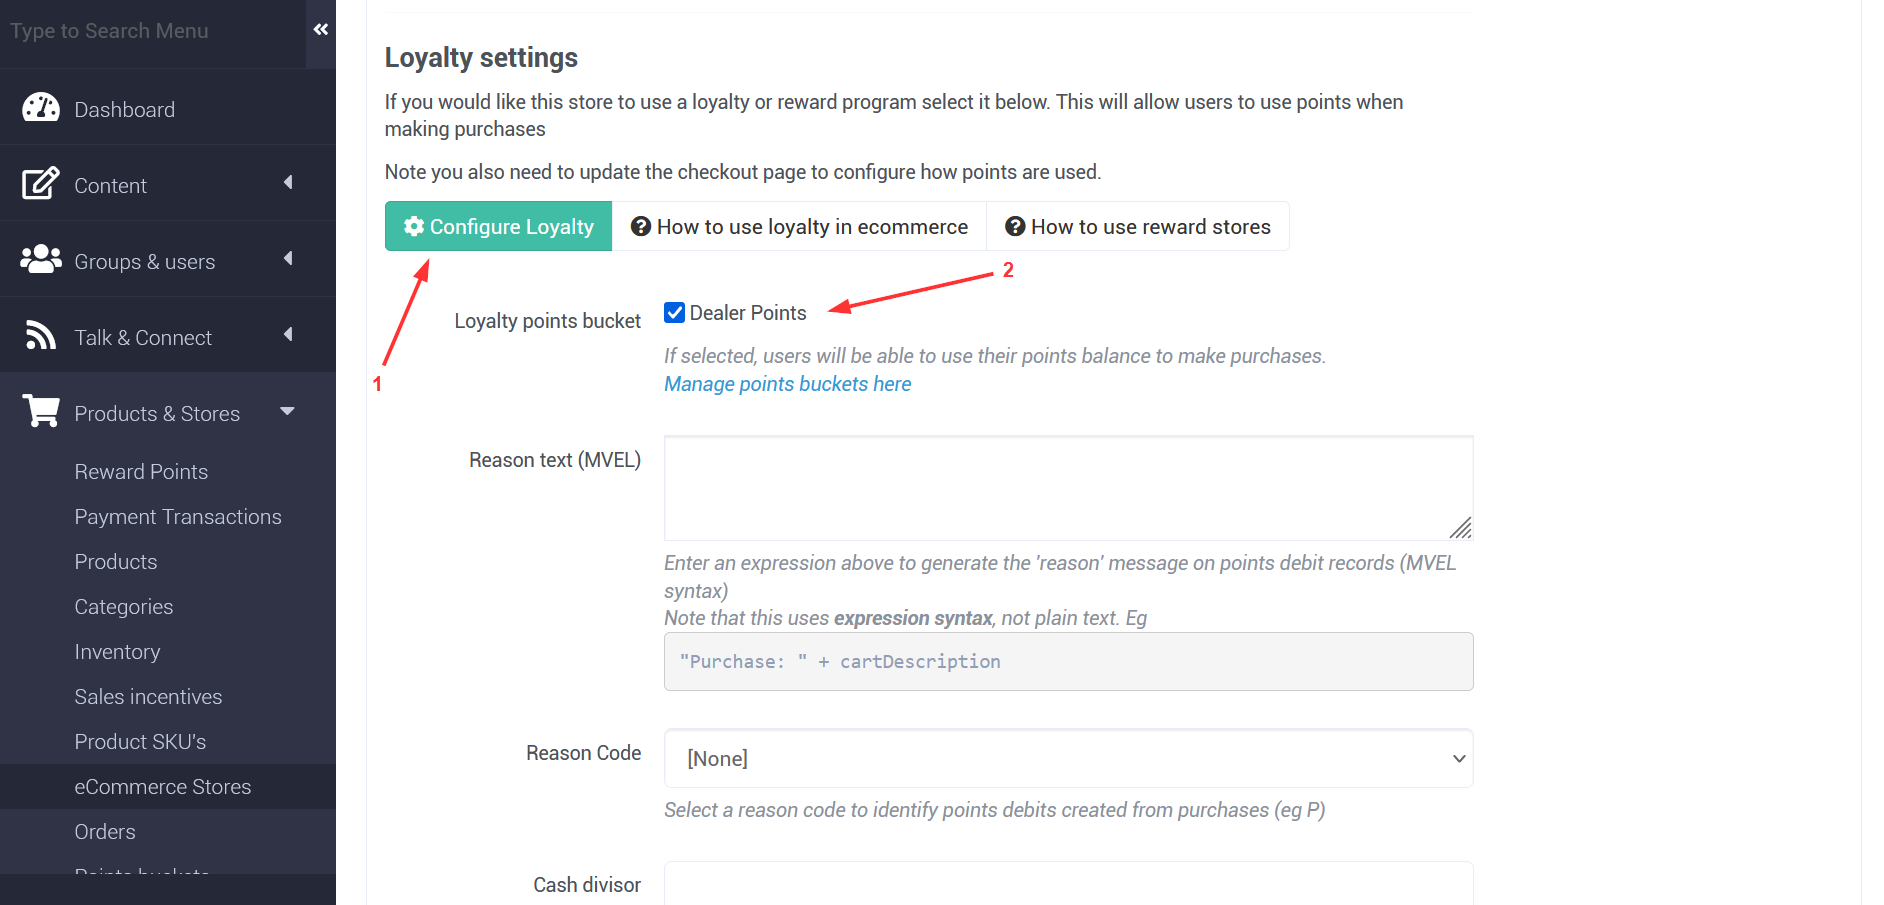Uncheck the Dealer Points checkbox
The height and width of the screenshot is (905, 1884).
pyautogui.click(x=675, y=313)
